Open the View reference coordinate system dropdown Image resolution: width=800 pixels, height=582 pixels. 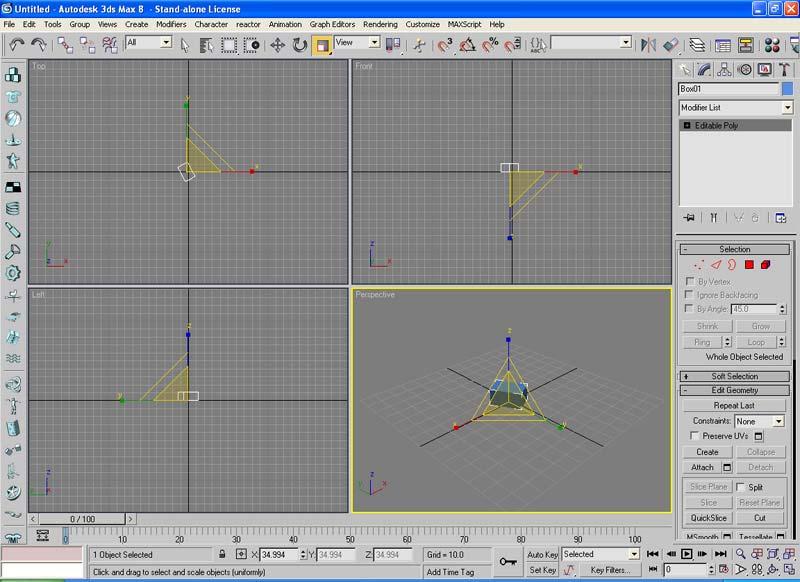coord(374,42)
